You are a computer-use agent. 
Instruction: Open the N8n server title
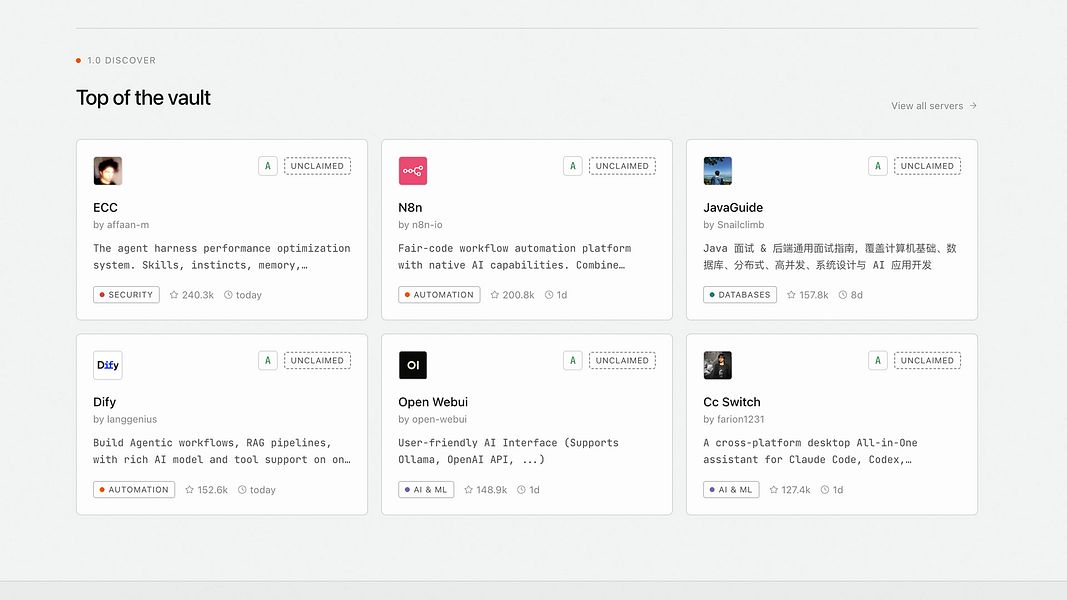point(410,207)
